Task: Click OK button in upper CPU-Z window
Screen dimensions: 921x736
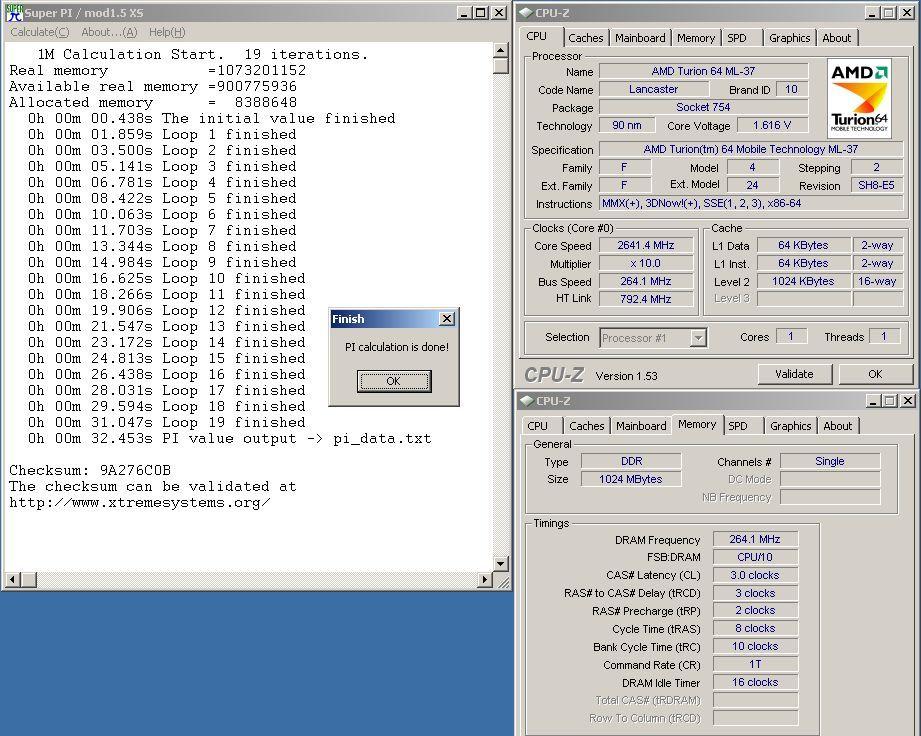Action: 875,374
